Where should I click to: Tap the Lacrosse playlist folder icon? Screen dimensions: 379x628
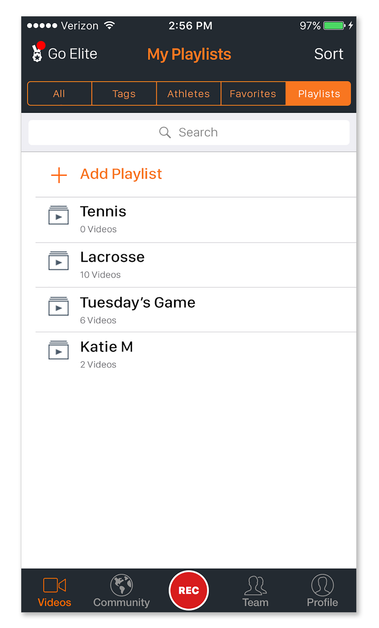click(58, 260)
